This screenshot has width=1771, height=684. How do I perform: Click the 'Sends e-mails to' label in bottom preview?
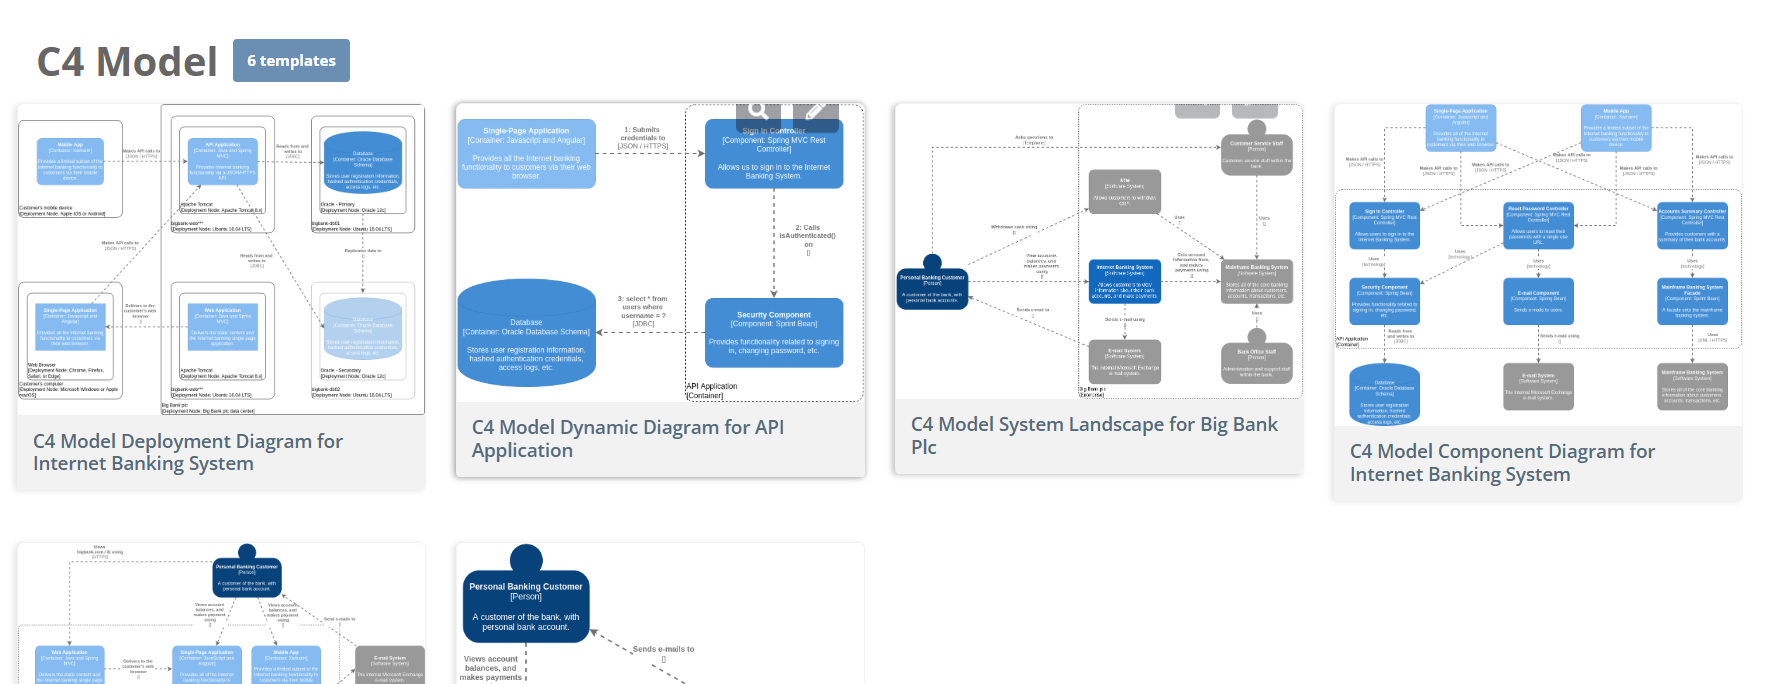click(663, 649)
